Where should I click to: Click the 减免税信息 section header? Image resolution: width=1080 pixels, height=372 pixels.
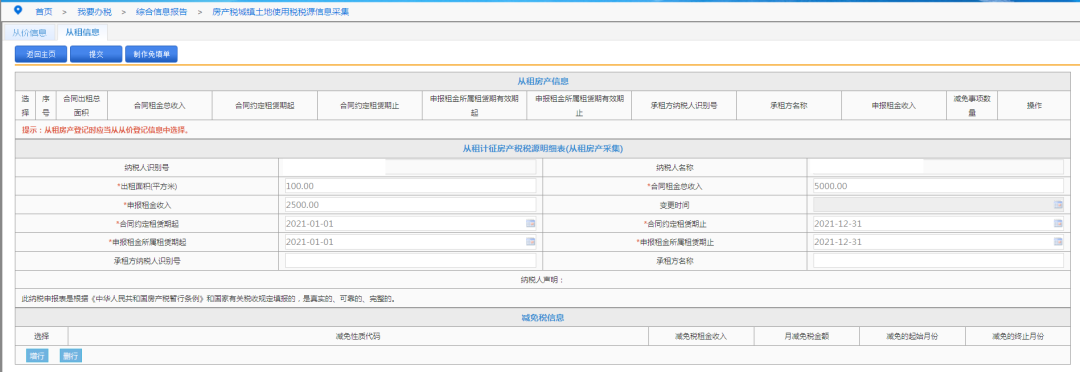click(x=543, y=318)
